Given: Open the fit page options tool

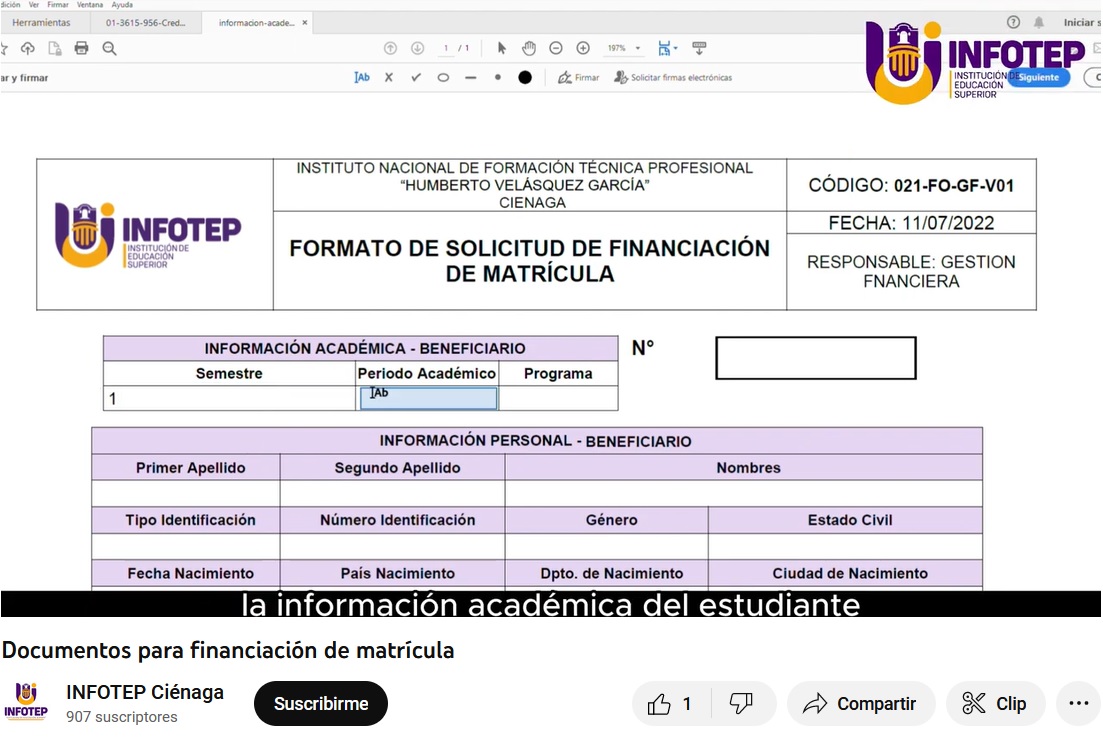Looking at the screenshot, I should (x=667, y=48).
